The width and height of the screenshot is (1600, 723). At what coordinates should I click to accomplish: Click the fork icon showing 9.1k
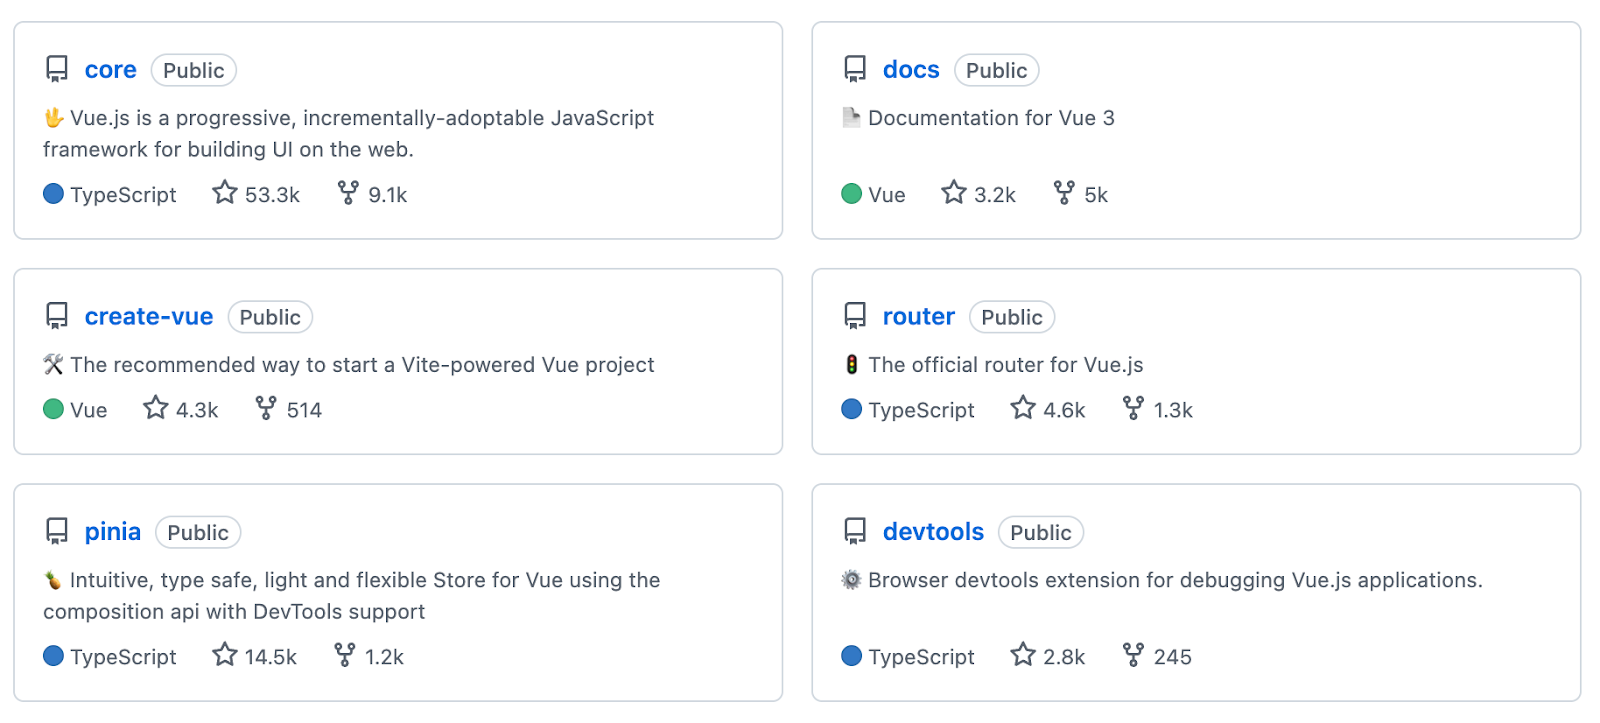348,192
